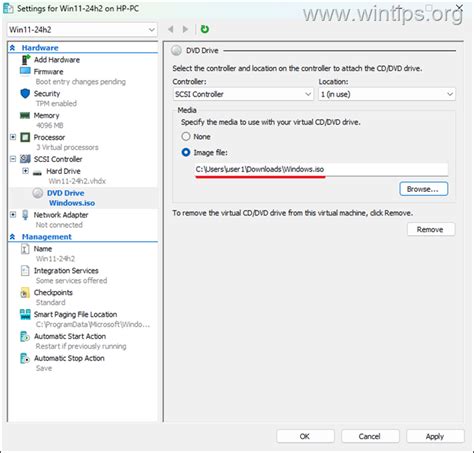The width and height of the screenshot is (474, 453).
Task: Select the DVD Drive tree item
Action: [x=66, y=193]
